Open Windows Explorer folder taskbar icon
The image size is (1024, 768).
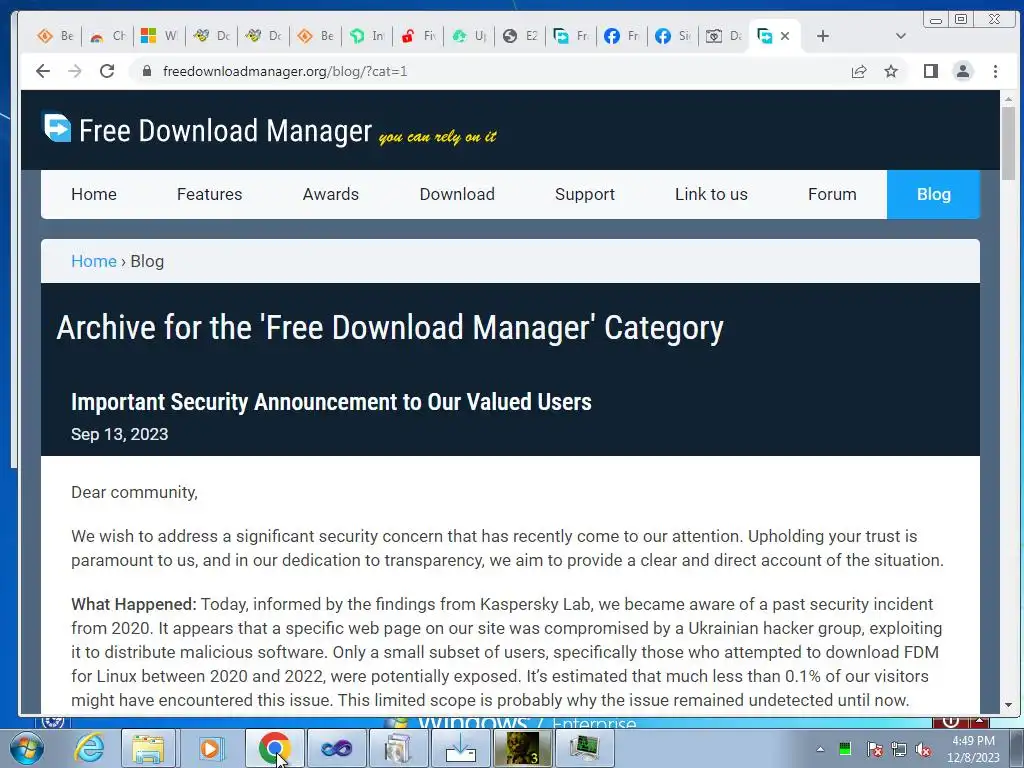(x=148, y=748)
